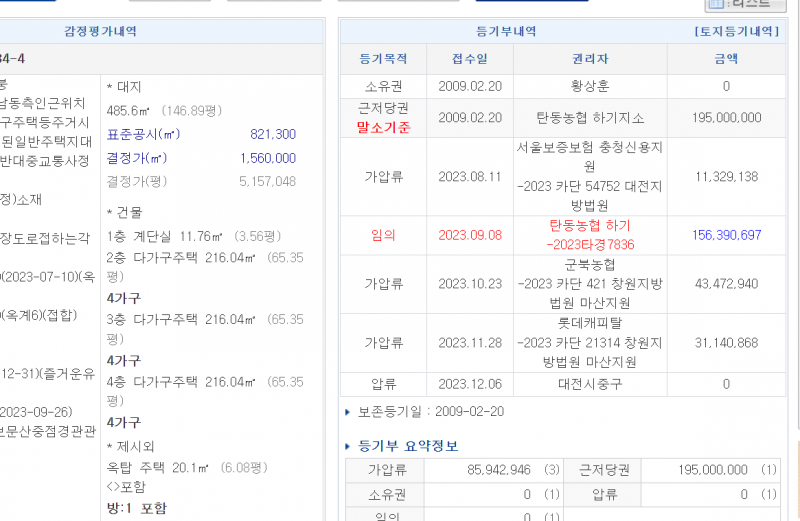The image size is (800, 521).
Task: Click the red 말소기준 label
Action: click(x=383, y=127)
